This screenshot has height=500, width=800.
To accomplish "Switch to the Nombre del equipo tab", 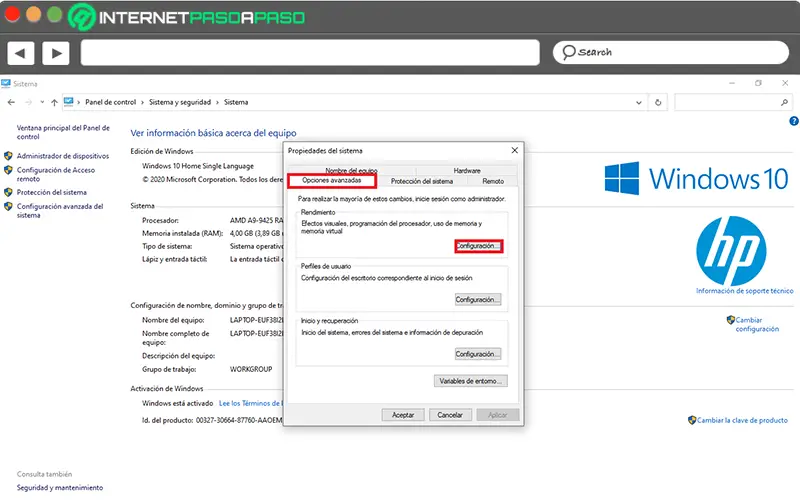I will click(x=352, y=170).
